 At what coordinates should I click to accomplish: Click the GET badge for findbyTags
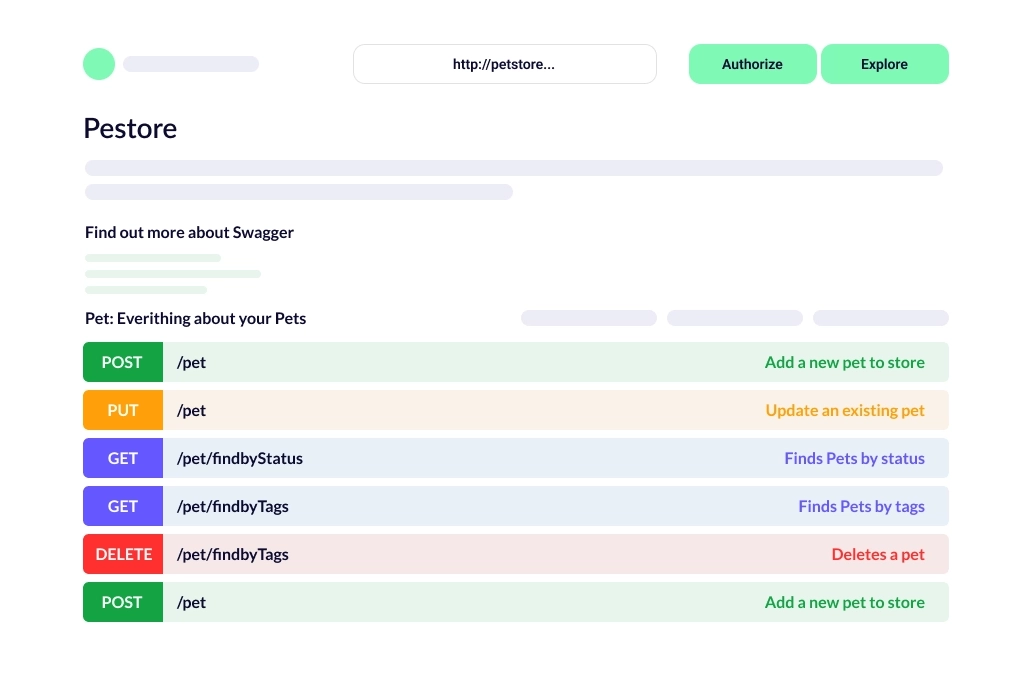pos(122,506)
